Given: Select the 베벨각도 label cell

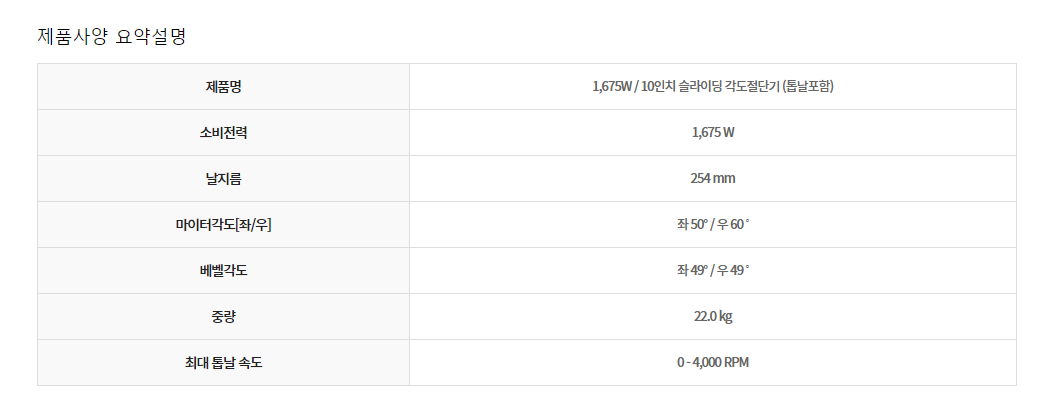Looking at the screenshot, I should click(x=223, y=271).
